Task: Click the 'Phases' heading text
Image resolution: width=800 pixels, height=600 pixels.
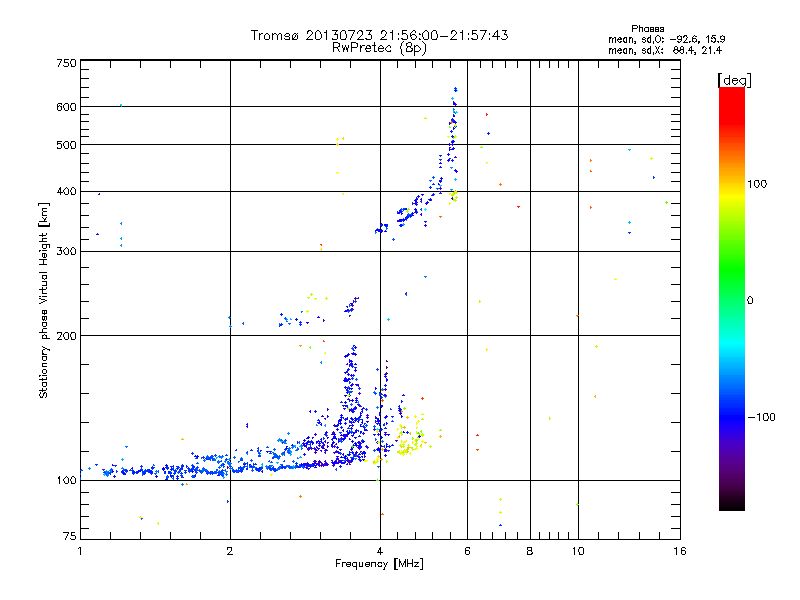Action: point(647,29)
